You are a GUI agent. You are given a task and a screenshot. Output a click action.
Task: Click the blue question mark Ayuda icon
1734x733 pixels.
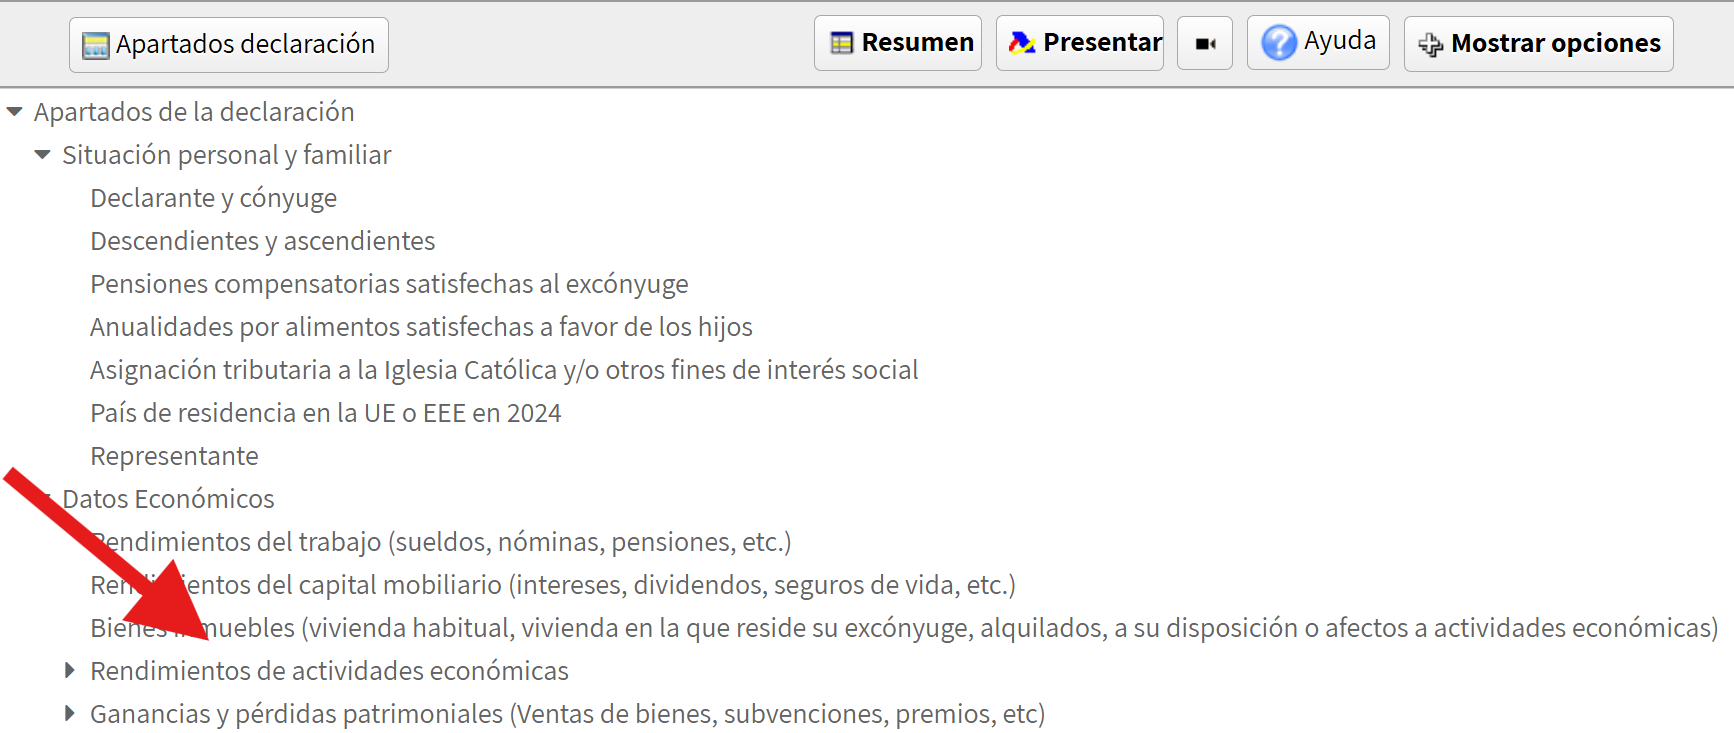coord(1279,43)
